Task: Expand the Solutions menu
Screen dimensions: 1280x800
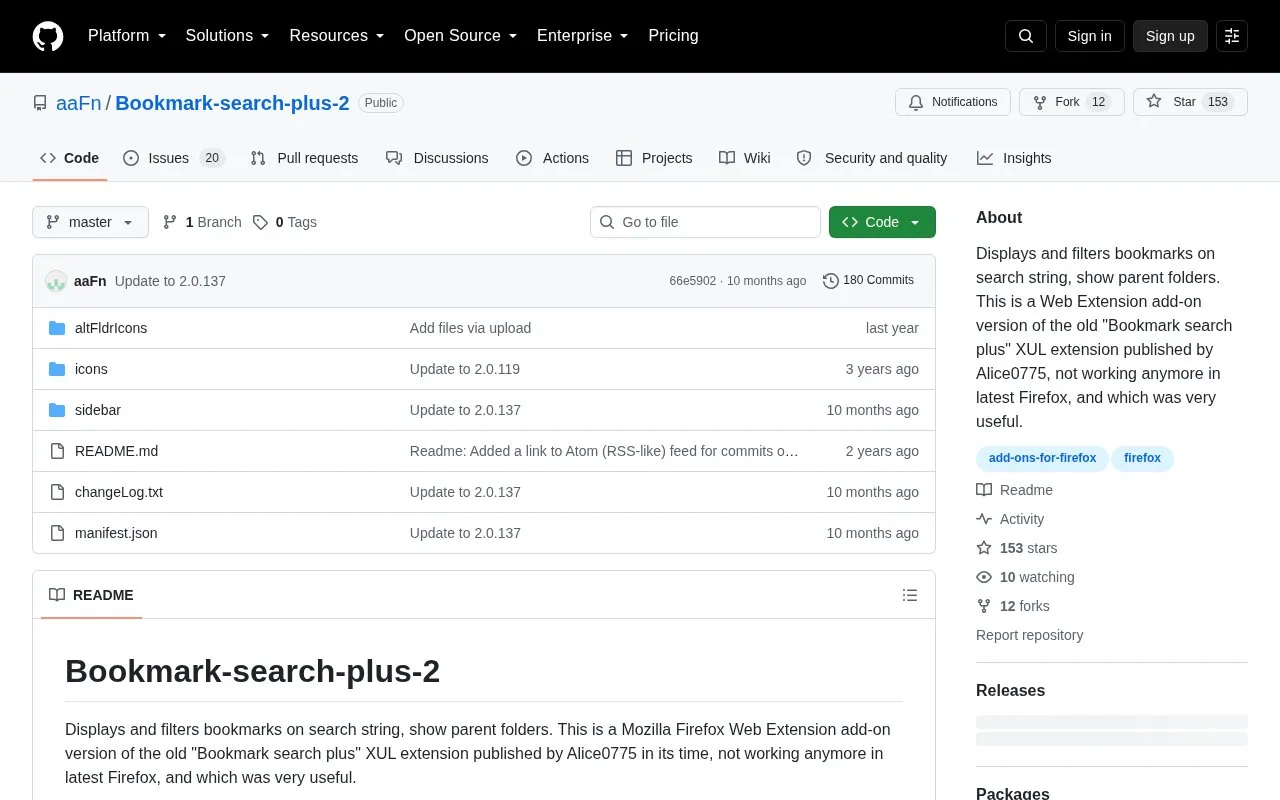Action: (x=228, y=36)
